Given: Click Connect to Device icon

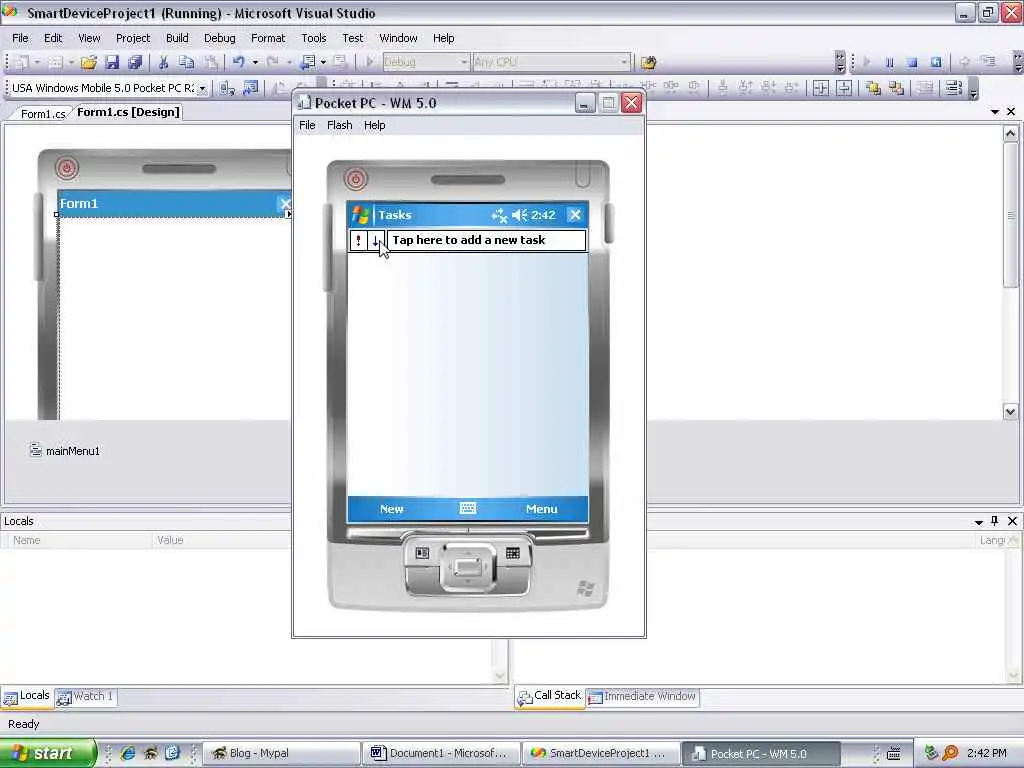Looking at the screenshot, I should point(227,88).
